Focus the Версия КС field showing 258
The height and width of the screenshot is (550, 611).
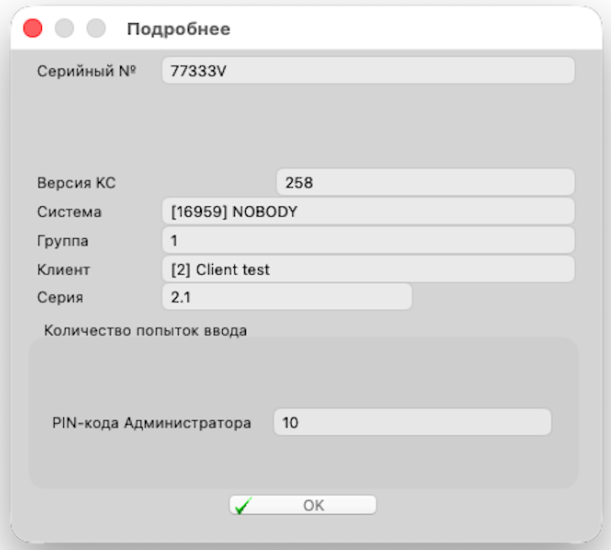(426, 182)
